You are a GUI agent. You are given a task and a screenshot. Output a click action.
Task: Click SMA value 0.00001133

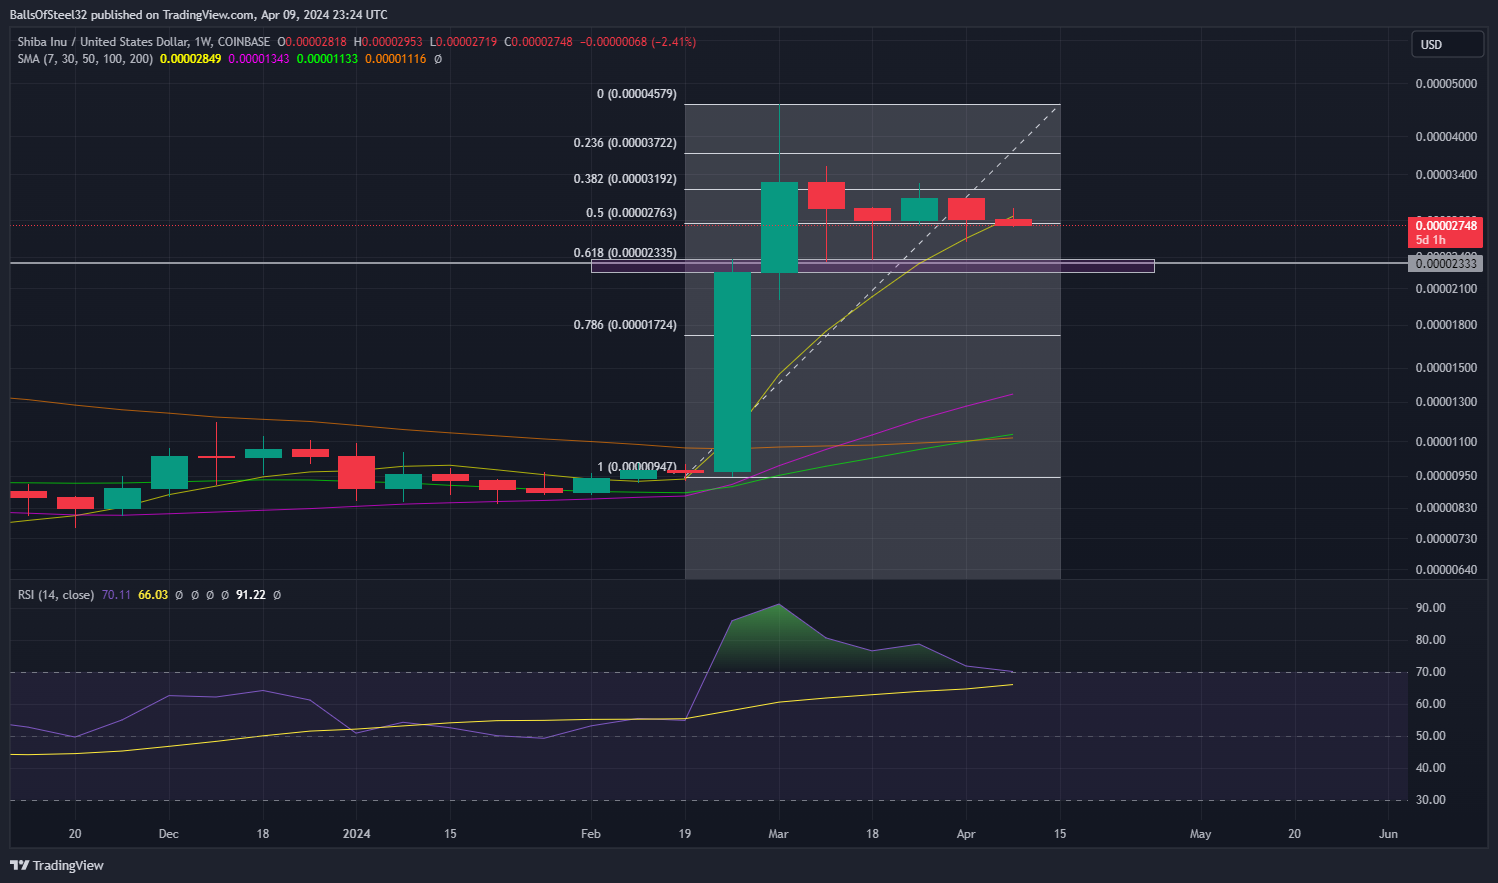coord(327,59)
